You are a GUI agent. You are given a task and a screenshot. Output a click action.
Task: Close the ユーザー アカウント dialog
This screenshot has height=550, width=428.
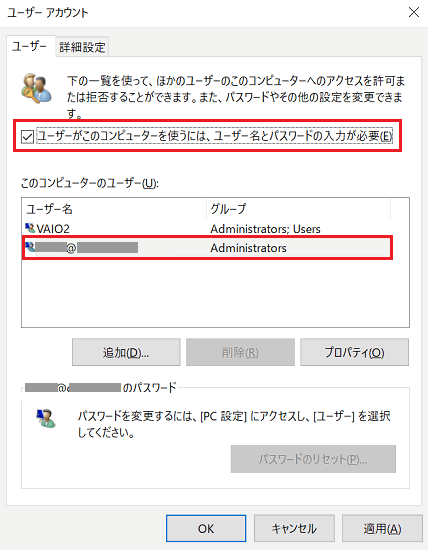(414, 12)
